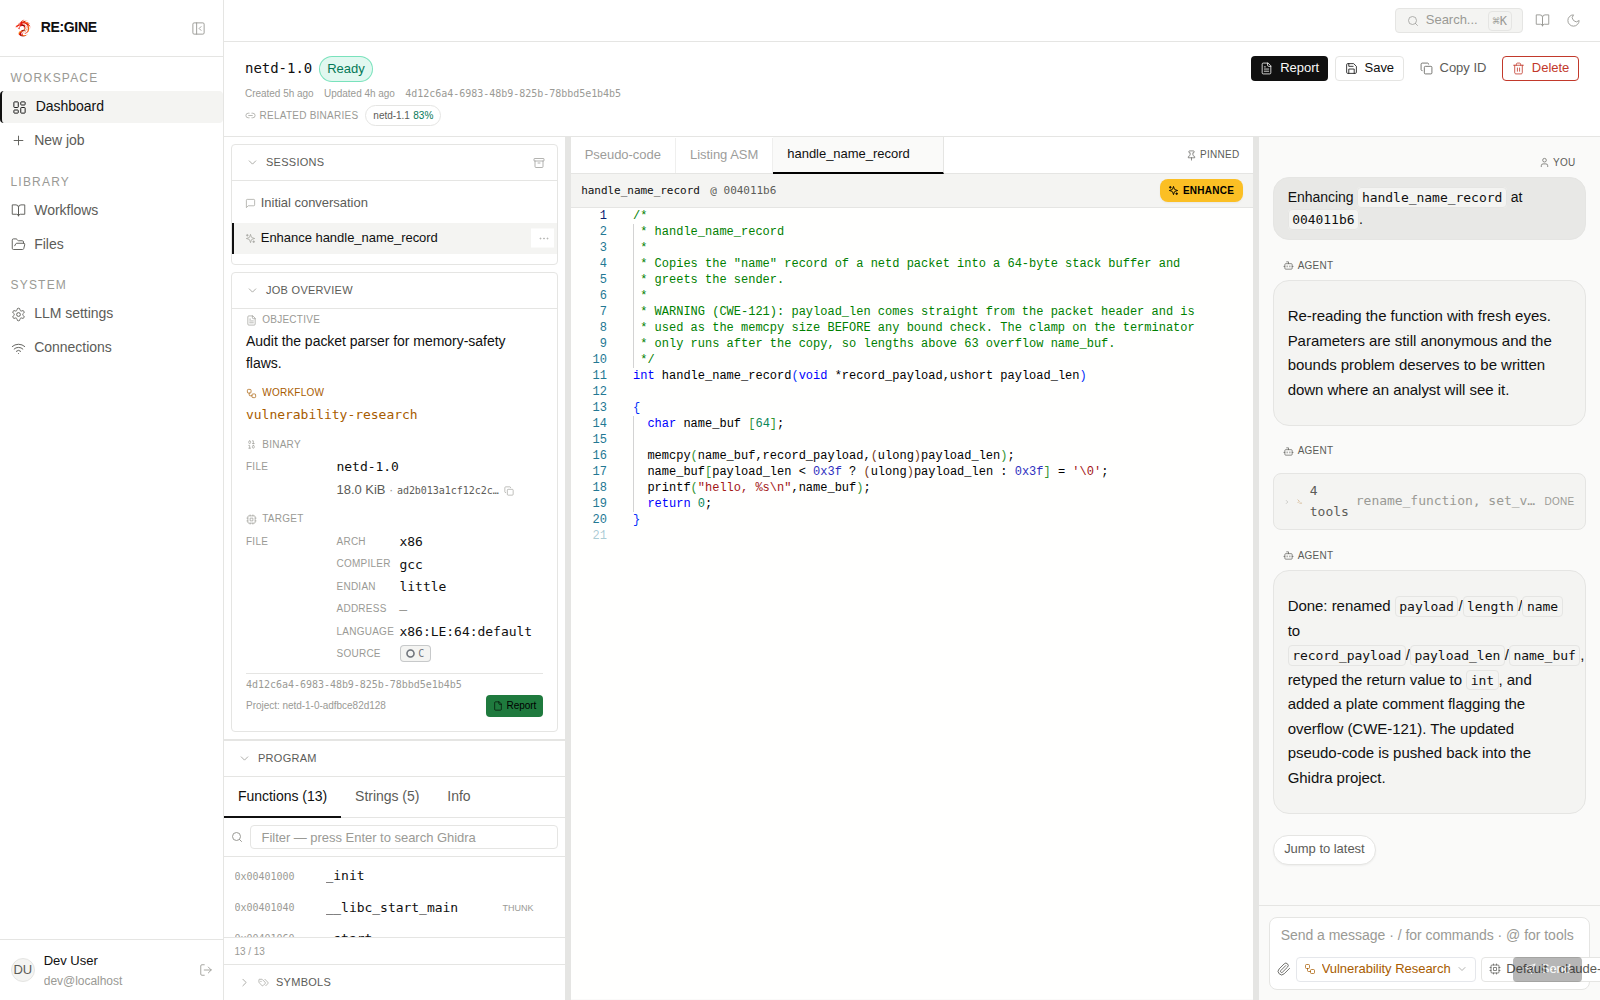The height and width of the screenshot is (1000, 1600).
Task: Click the green Report button
Action: [x=514, y=706]
